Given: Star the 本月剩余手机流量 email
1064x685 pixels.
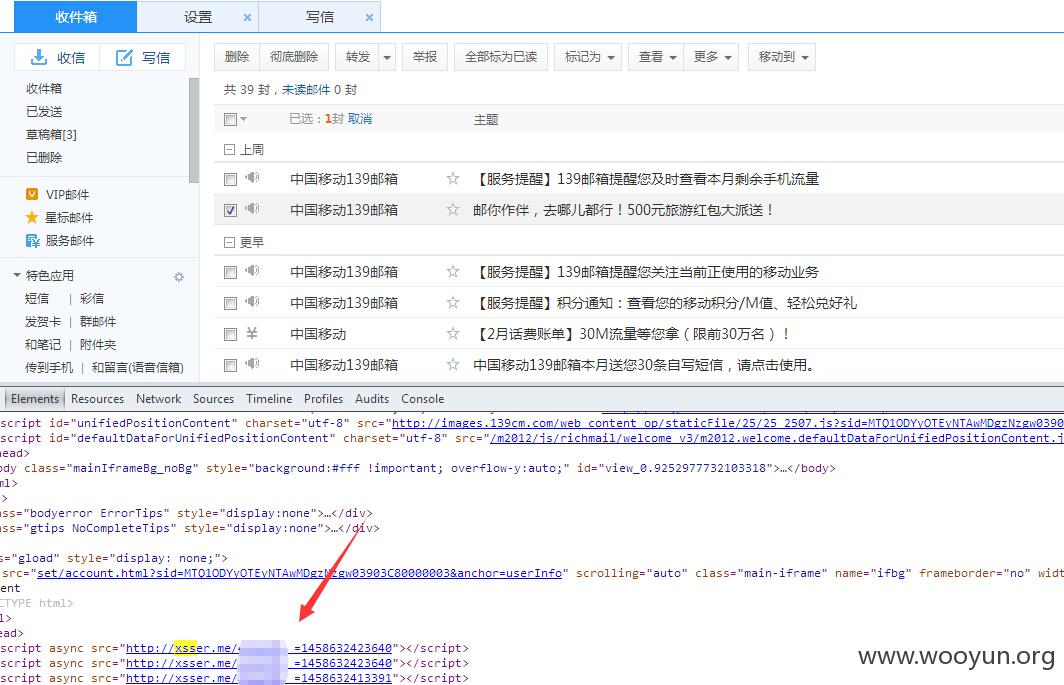Looking at the screenshot, I should pos(453,179).
